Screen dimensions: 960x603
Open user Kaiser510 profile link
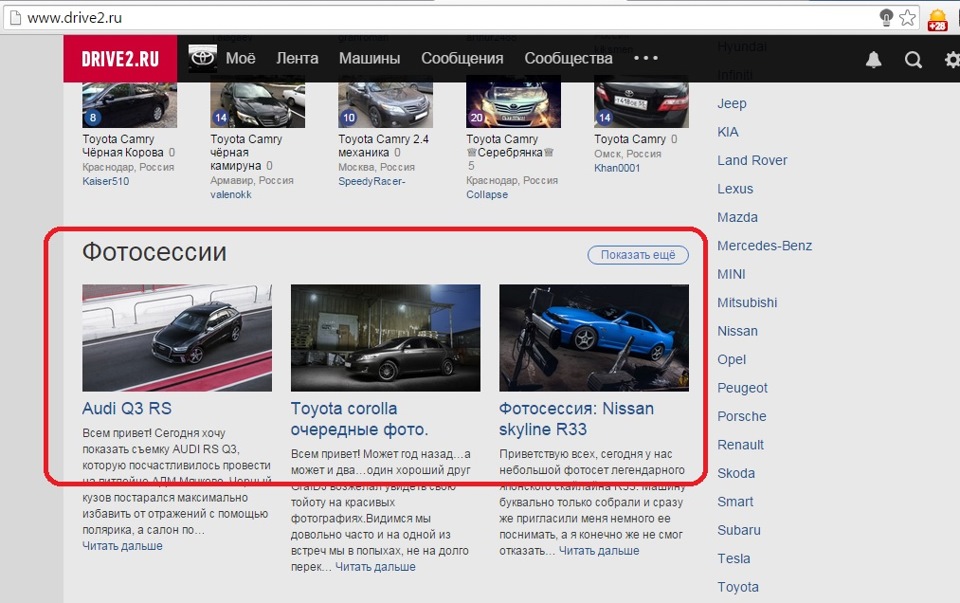pyautogui.click(x=106, y=181)
